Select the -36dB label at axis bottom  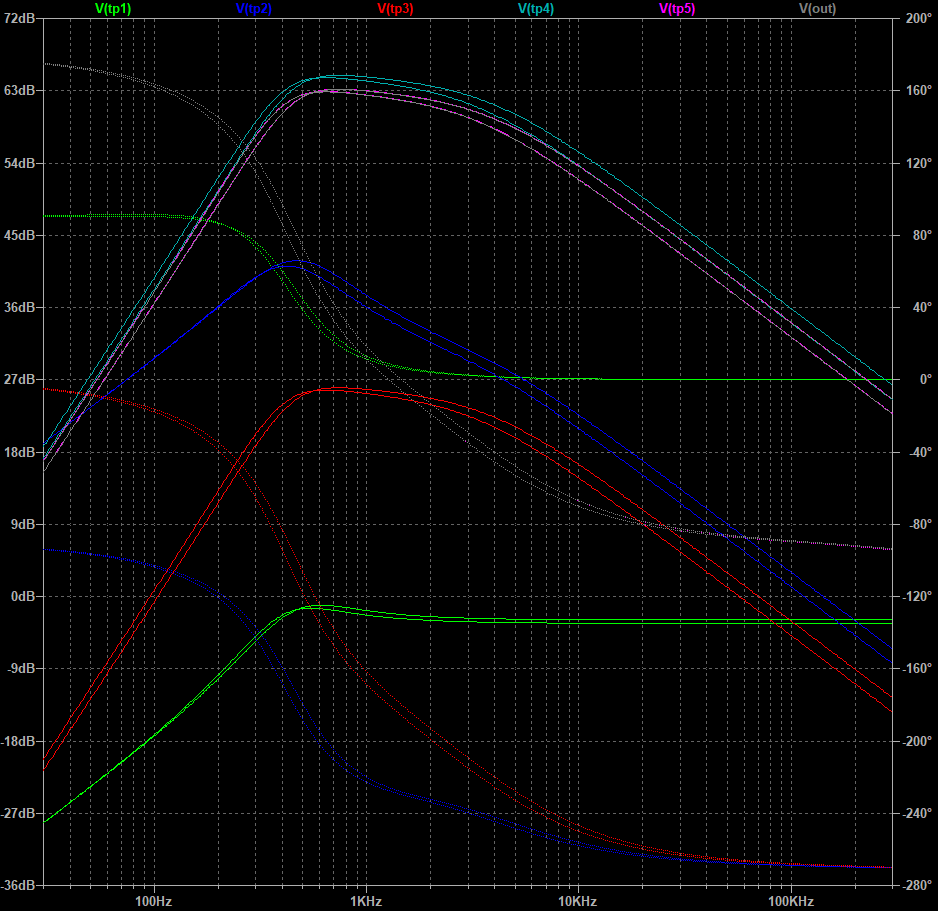pos(19,886)
